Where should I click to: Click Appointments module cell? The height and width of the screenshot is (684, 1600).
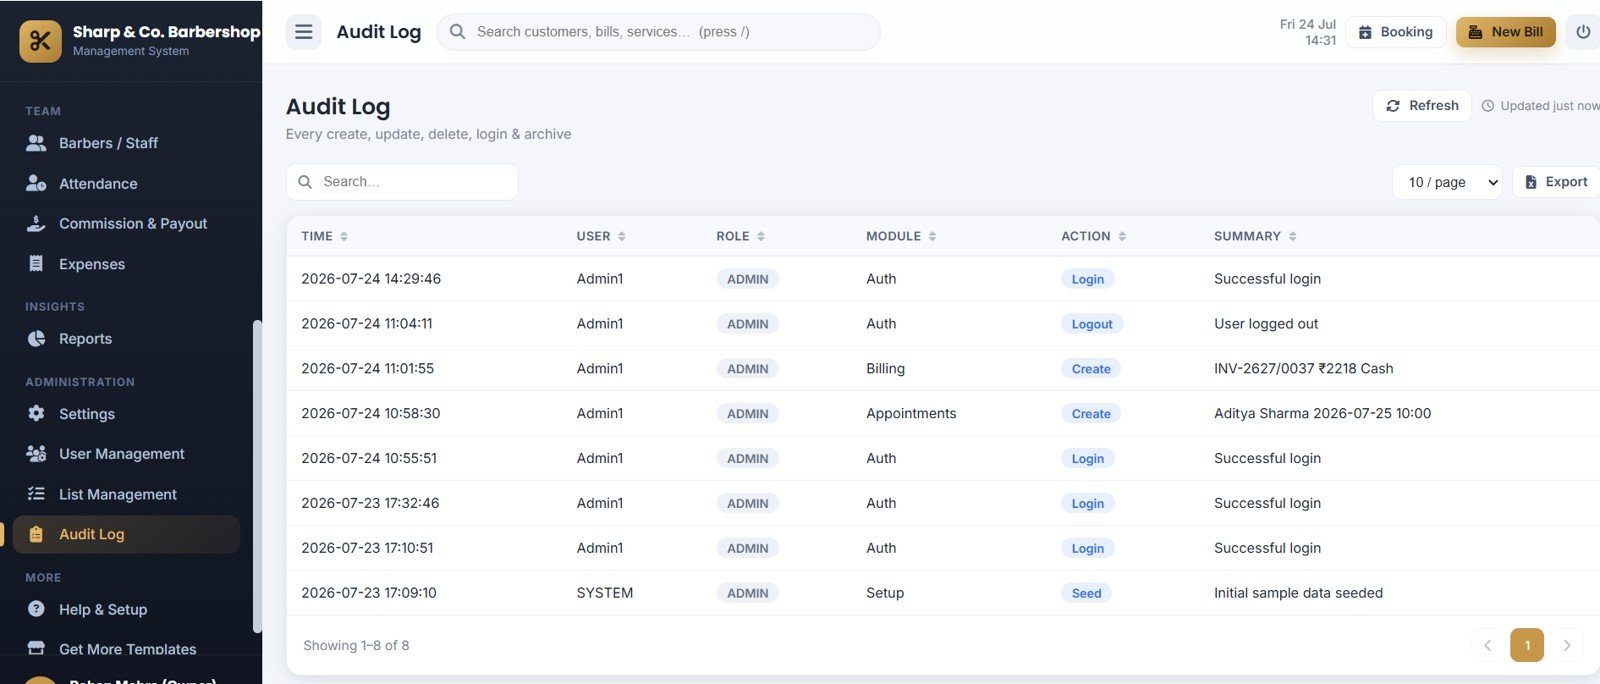tap(911, 413)
